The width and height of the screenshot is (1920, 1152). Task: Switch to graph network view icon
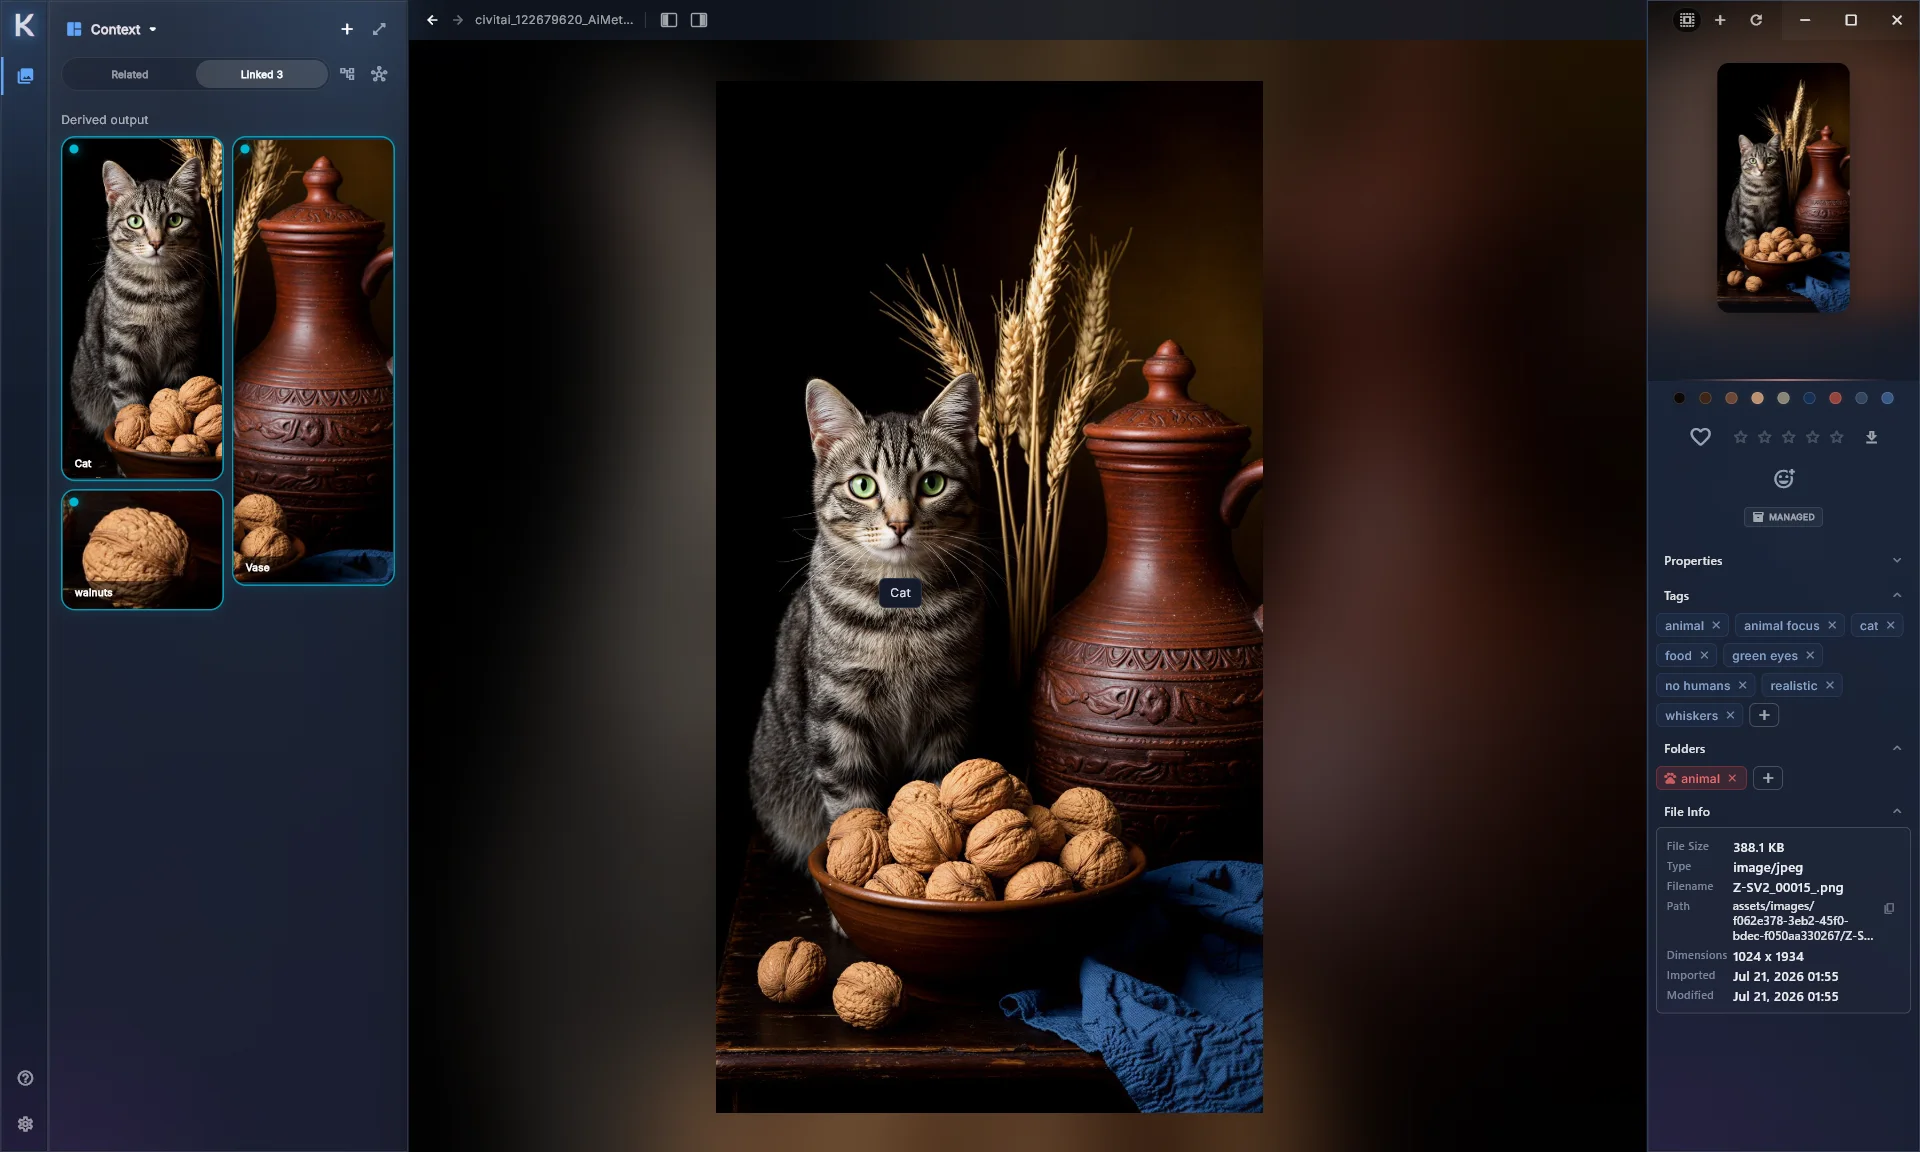tap(379, 74)
